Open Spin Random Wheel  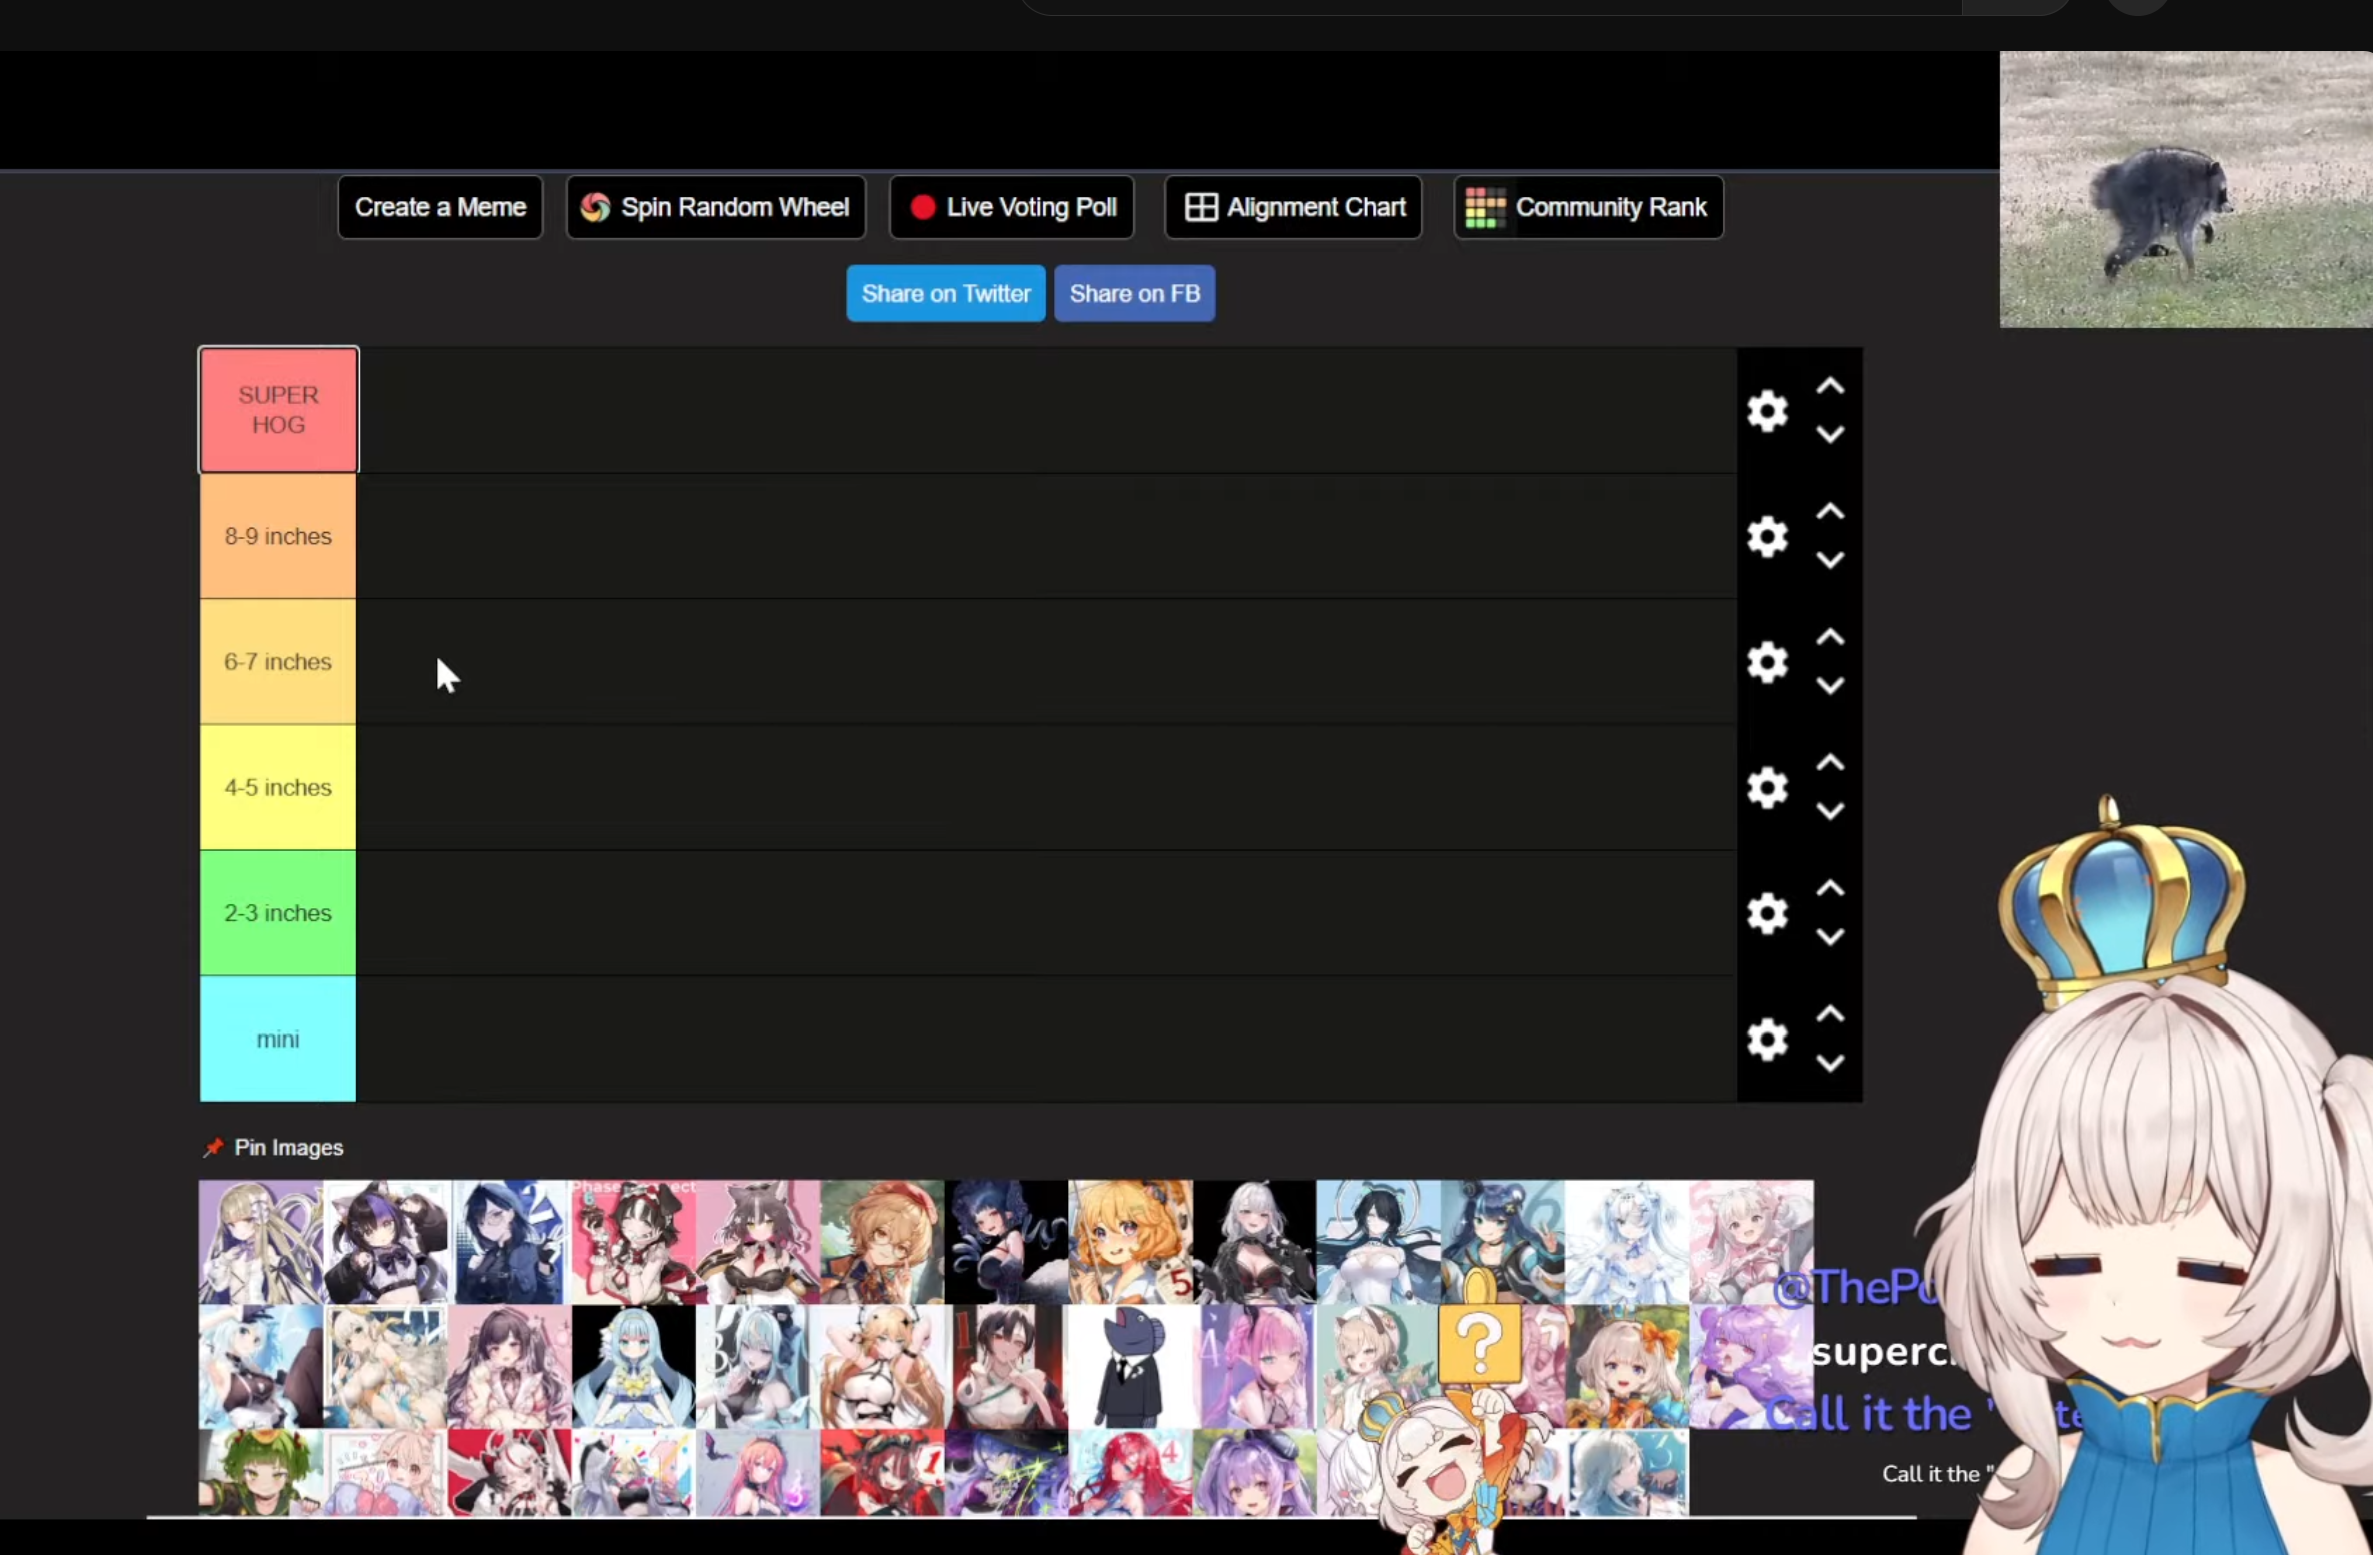click(x=716, y=207)
